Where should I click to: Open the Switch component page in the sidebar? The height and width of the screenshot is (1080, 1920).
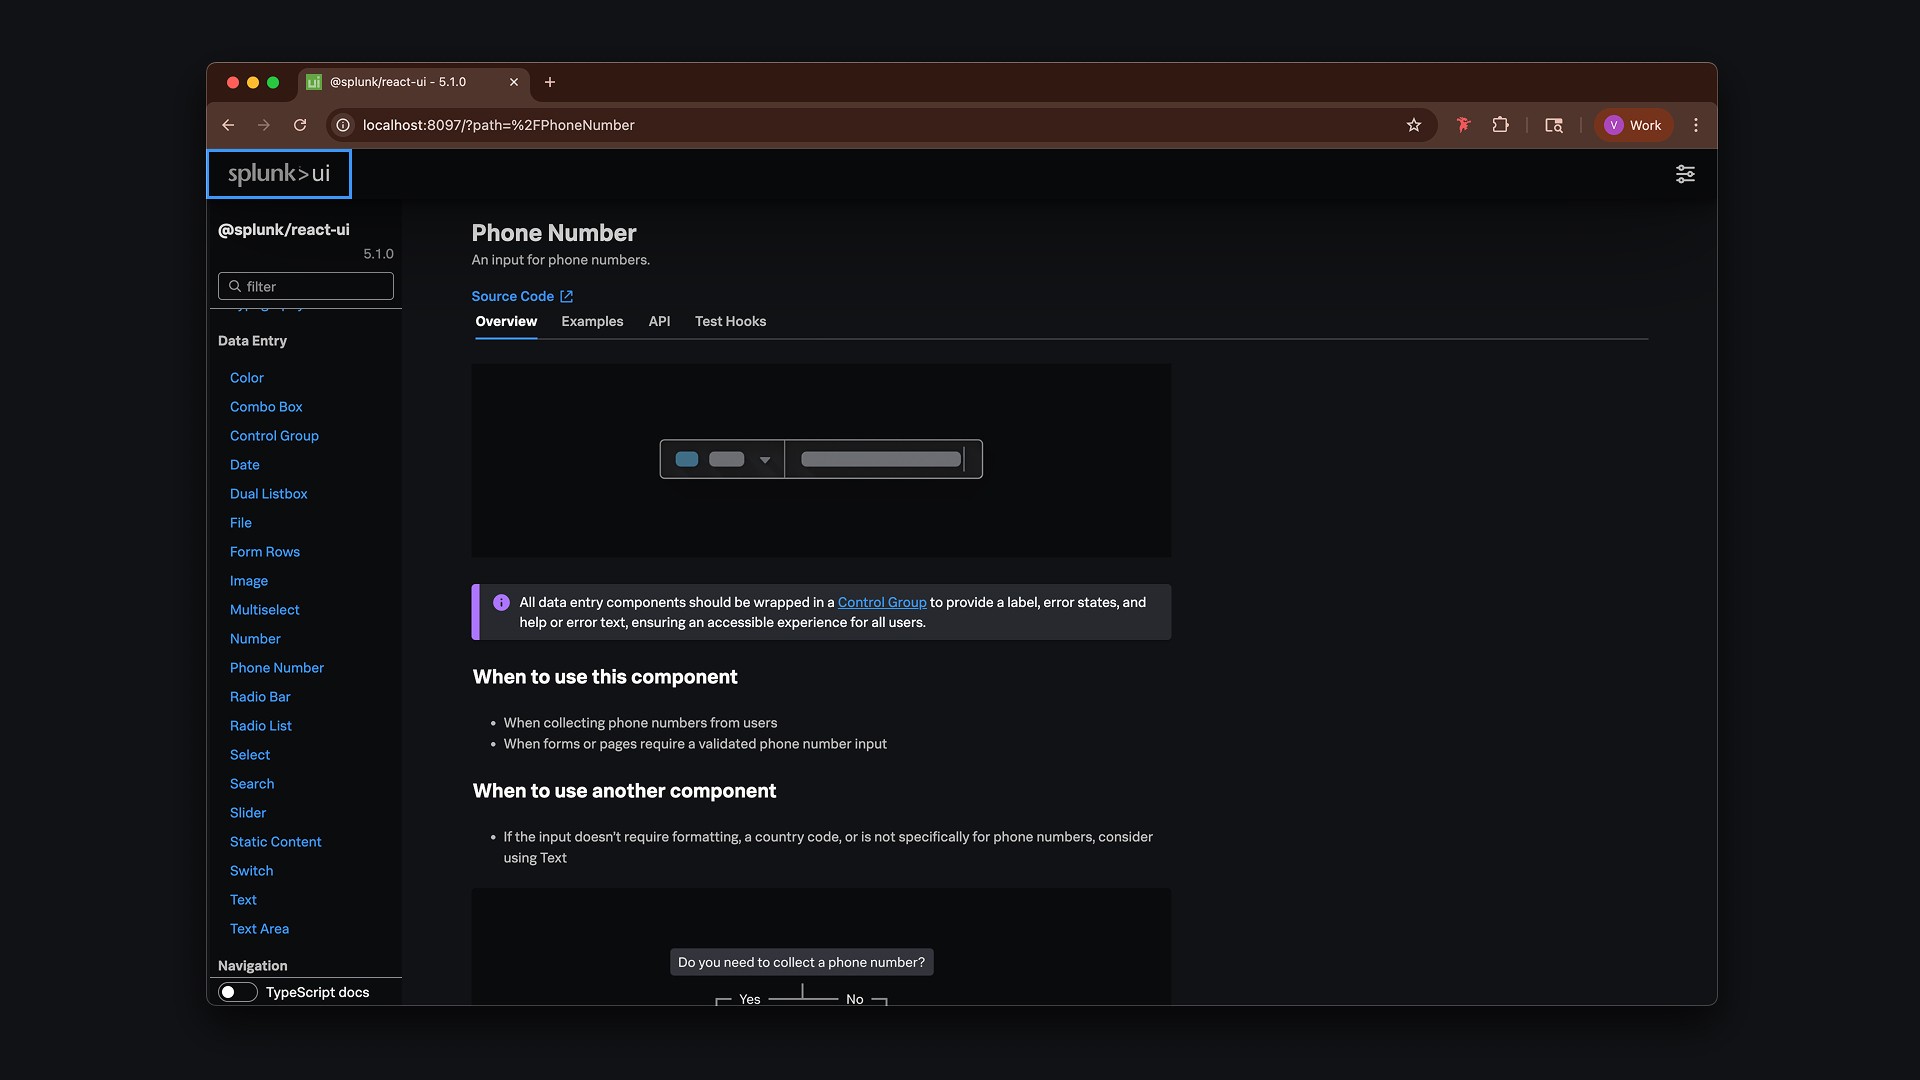click(x=251, y=871)
